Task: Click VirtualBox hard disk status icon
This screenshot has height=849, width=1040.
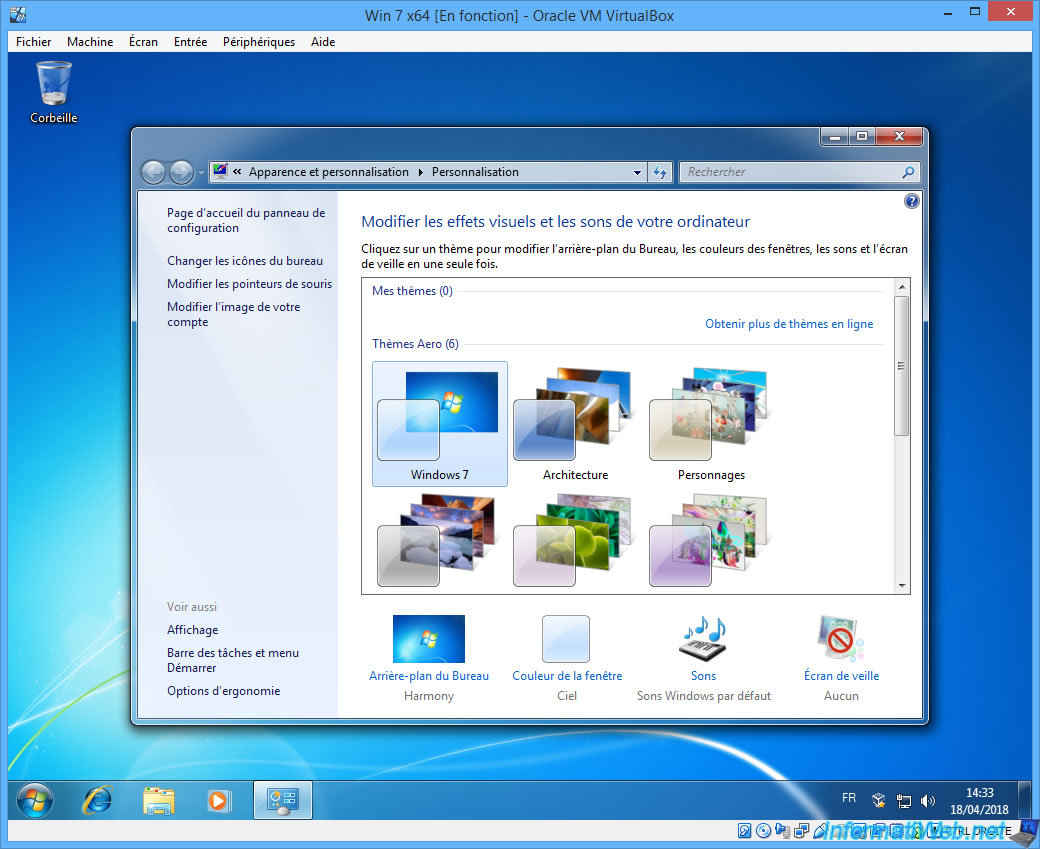Action: [744, 830]
